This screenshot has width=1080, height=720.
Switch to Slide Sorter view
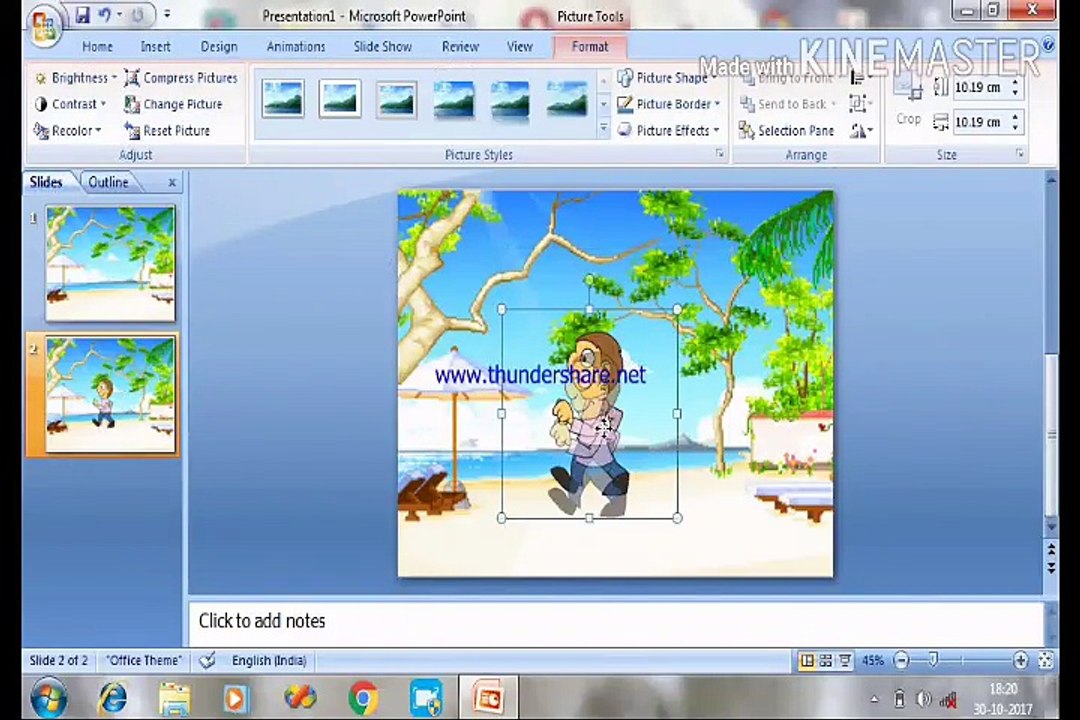pyautogui.click(x=825, y=661)
